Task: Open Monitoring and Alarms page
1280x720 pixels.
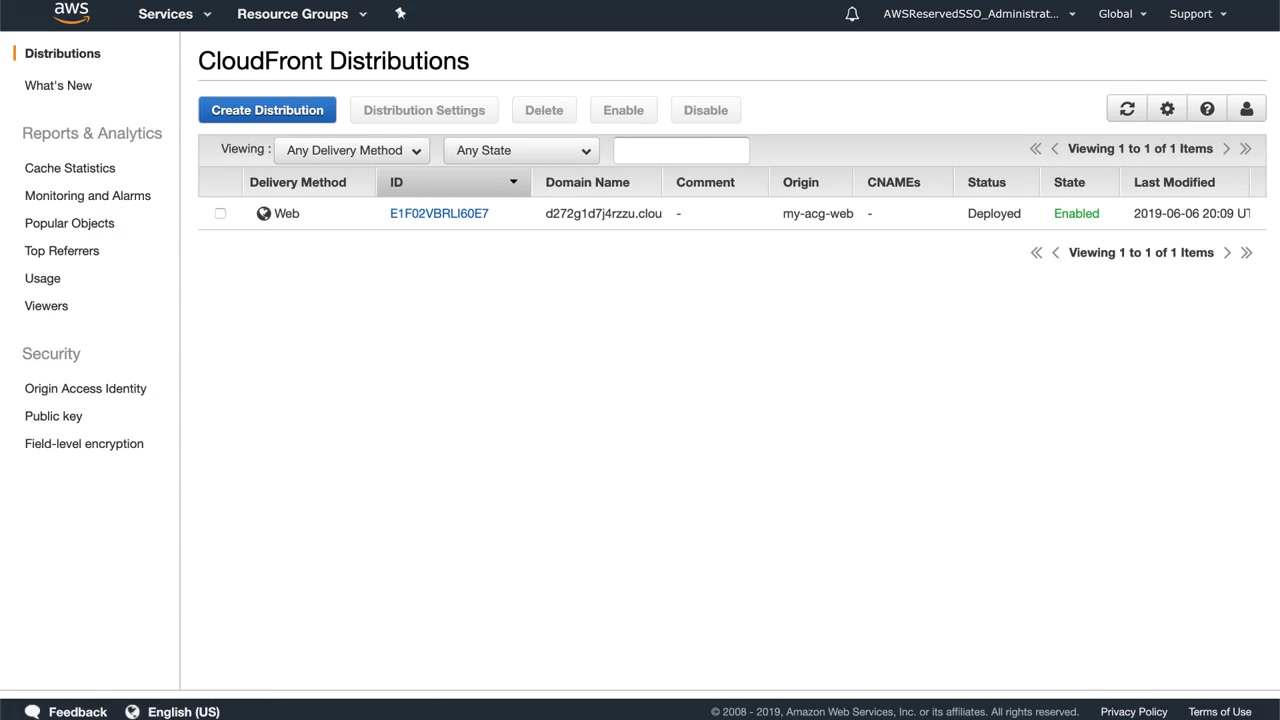Action: click(88, 196)
